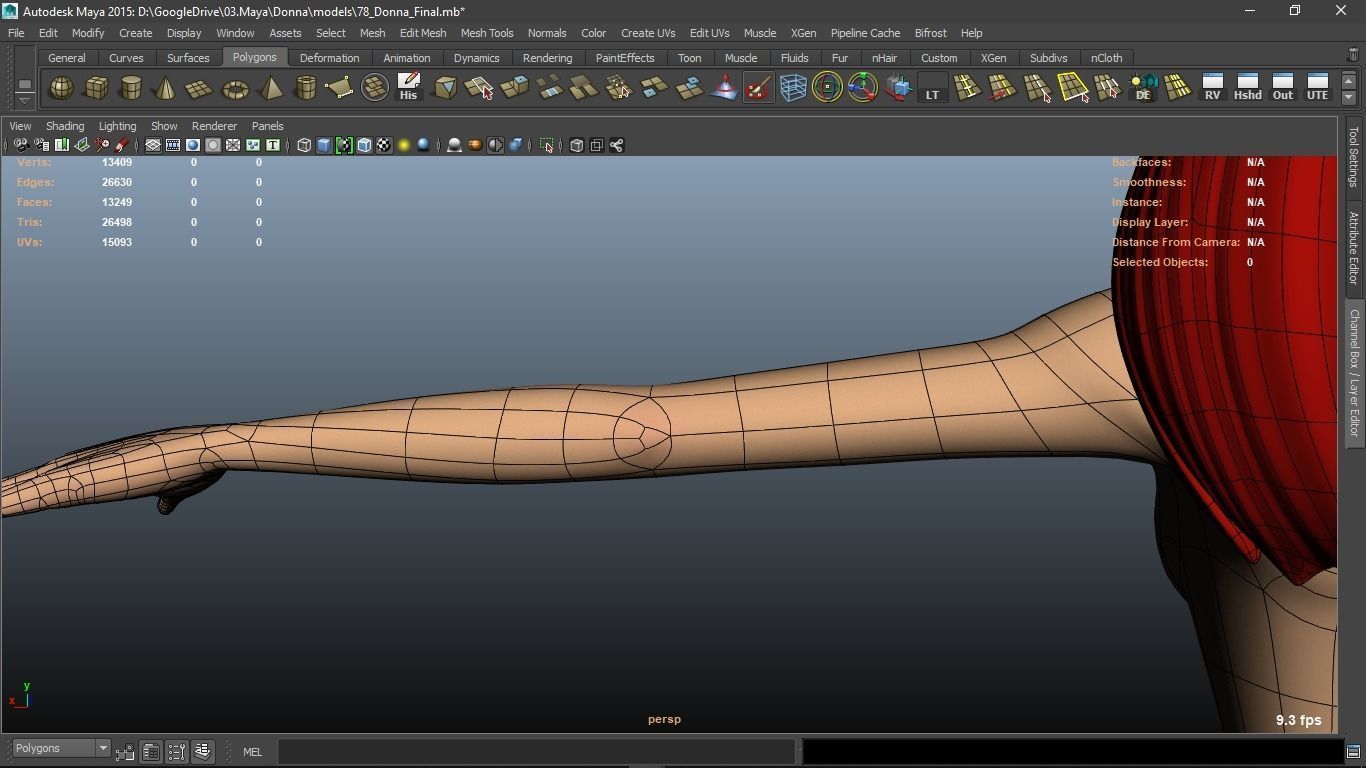Open the Renderer panel menu
Viewport: 1366px width, 768px height.
214,126
